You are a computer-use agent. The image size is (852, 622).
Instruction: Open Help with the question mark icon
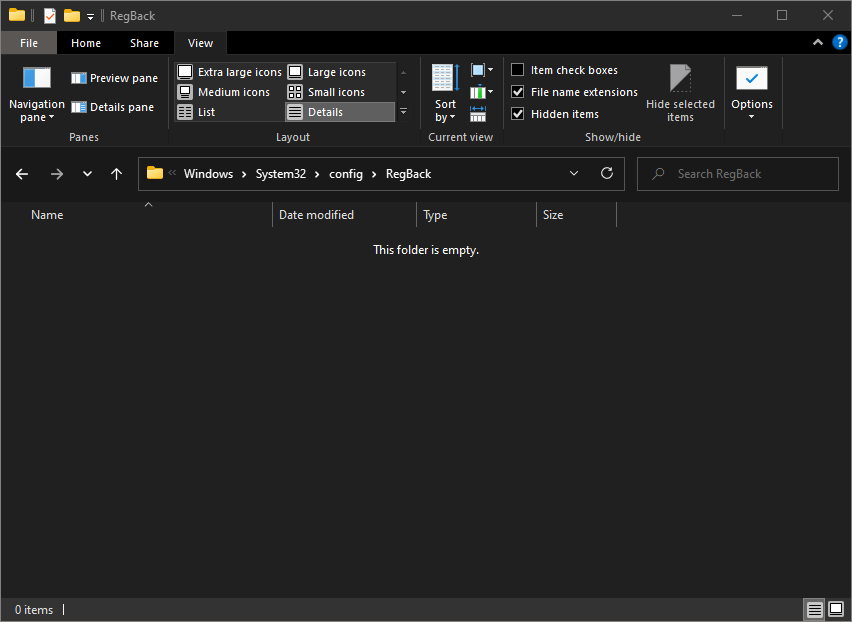point(840,42)
